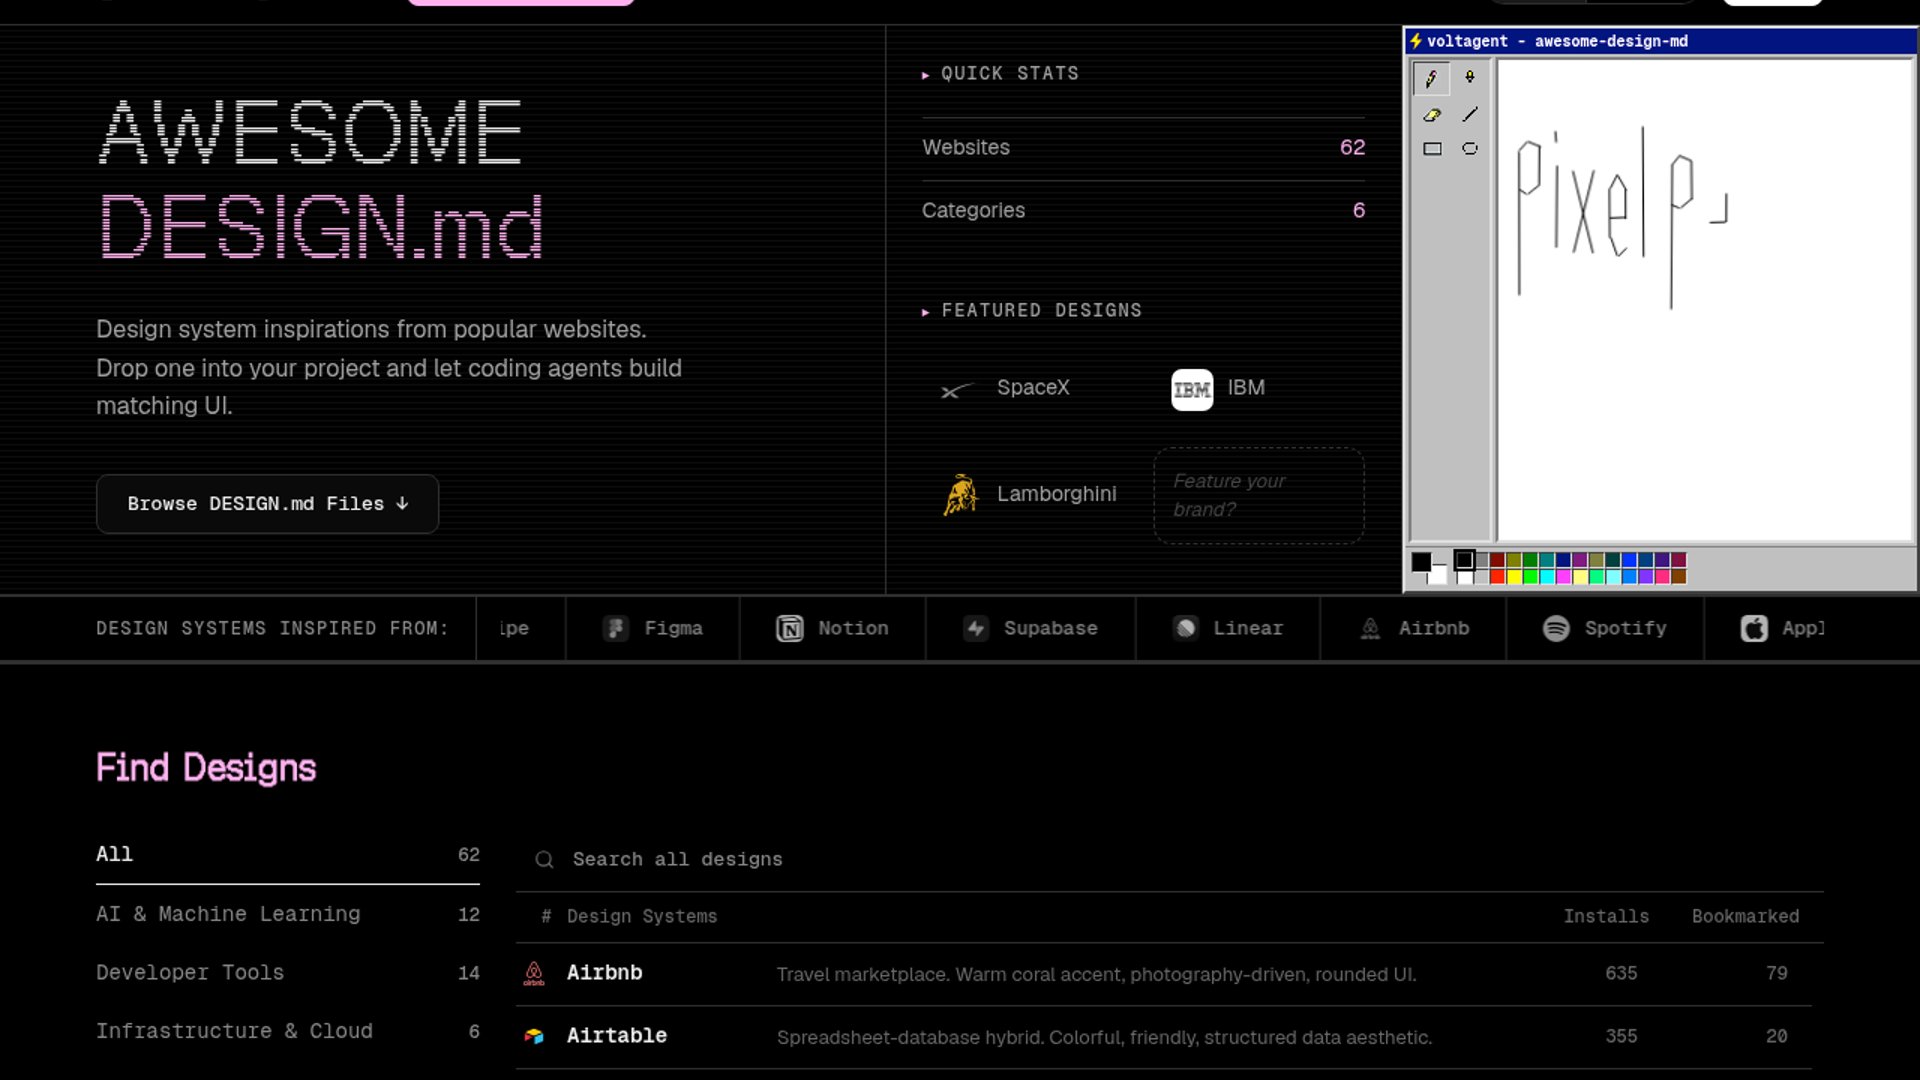Select the All category filter
1920x1080 pixels.
[114, 854]
